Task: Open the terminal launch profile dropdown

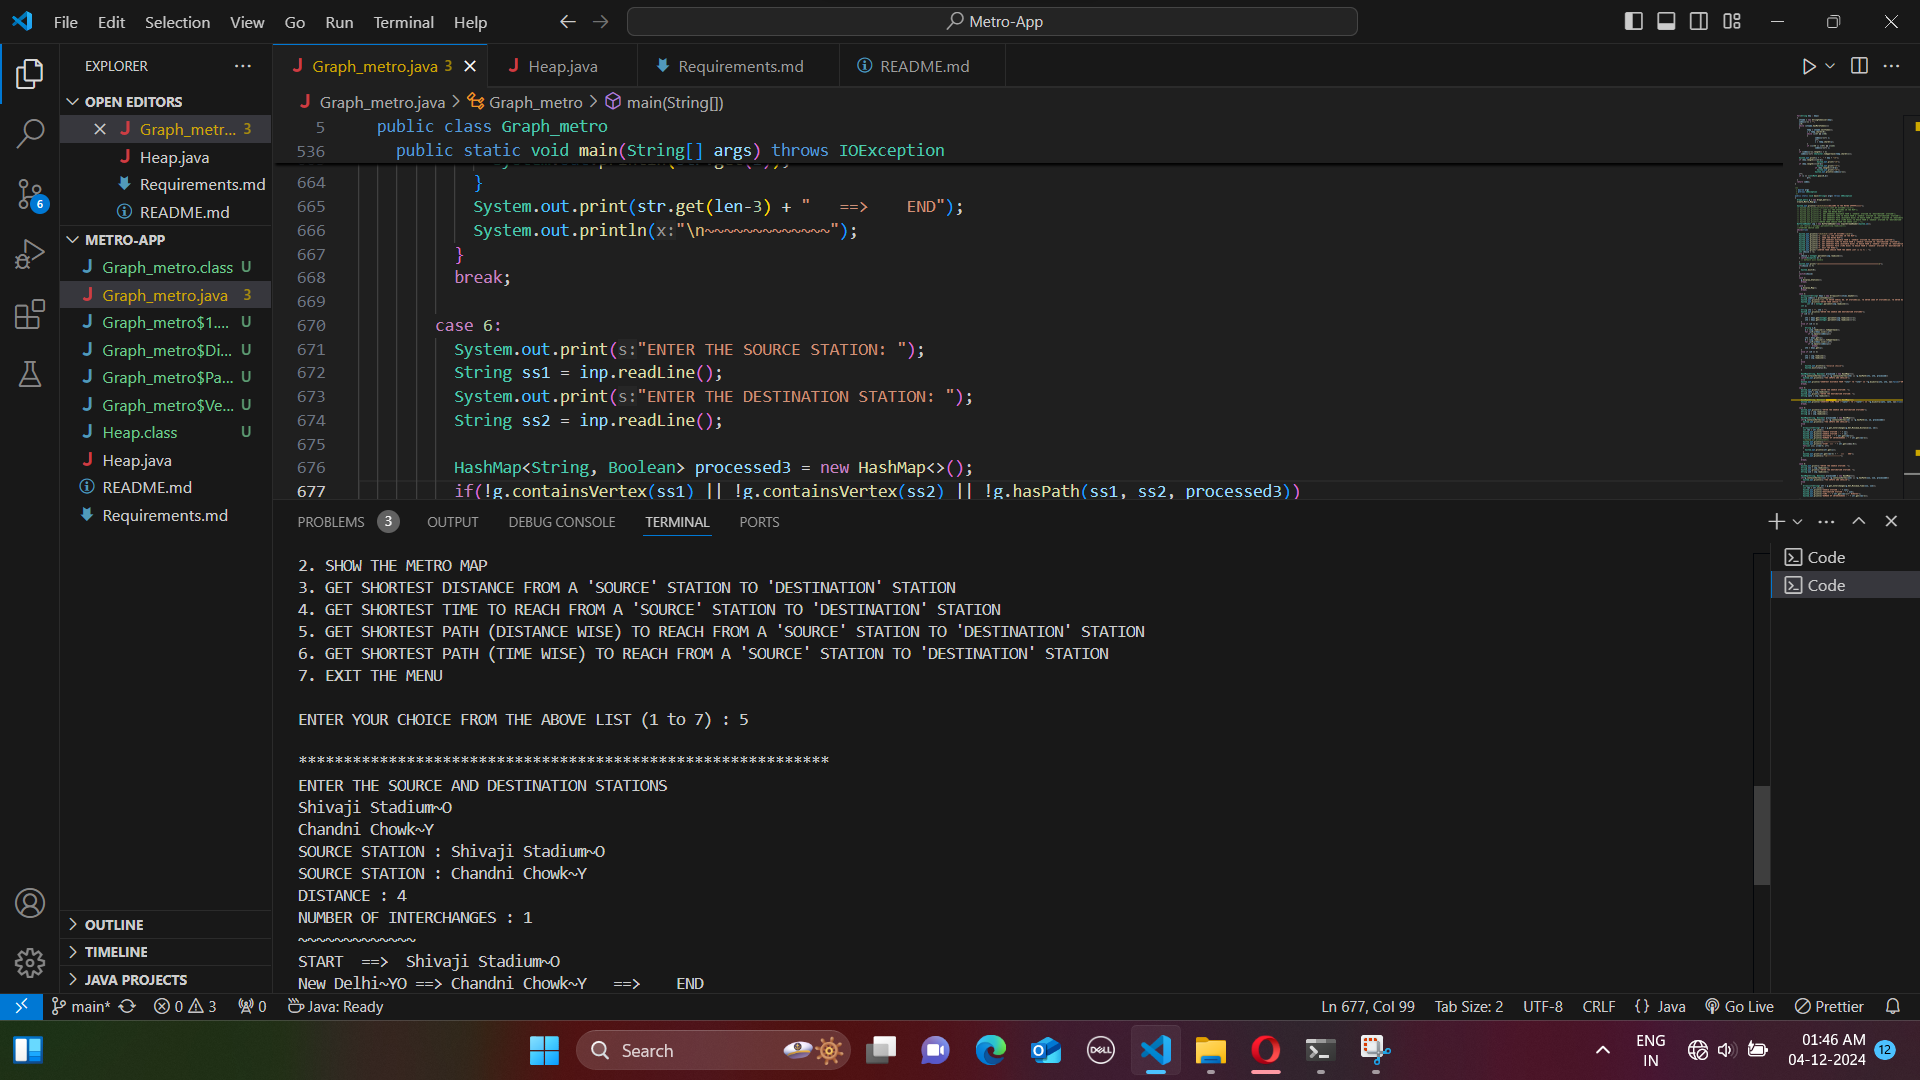Action: pos(1798,521)
